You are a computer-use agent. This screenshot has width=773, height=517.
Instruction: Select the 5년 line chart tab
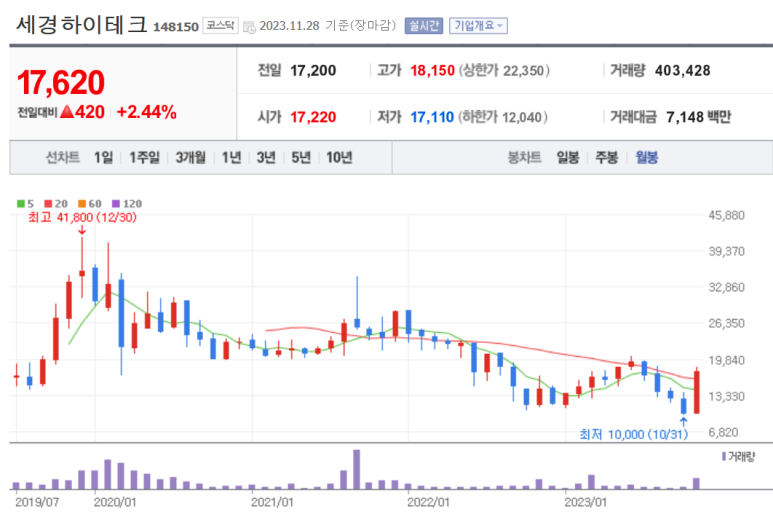point(301,158)
